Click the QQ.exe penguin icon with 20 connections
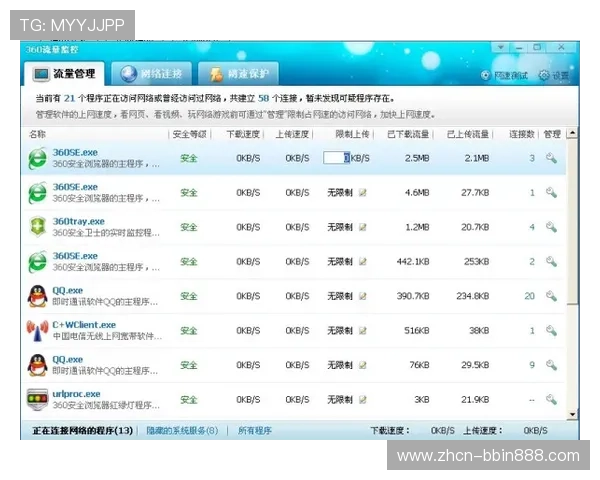 [x=38, y=296]
